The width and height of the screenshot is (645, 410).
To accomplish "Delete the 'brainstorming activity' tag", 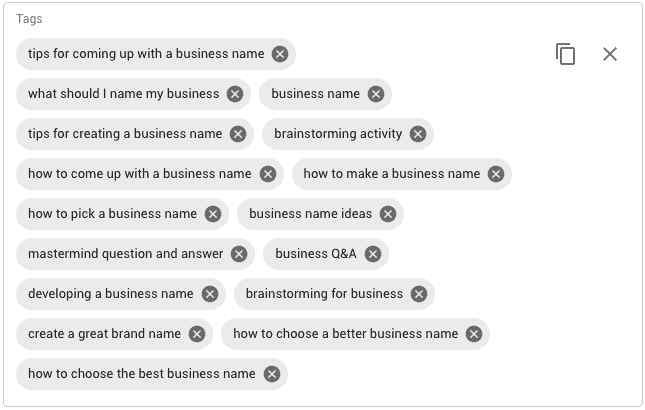I will click(x=418, y=134).
